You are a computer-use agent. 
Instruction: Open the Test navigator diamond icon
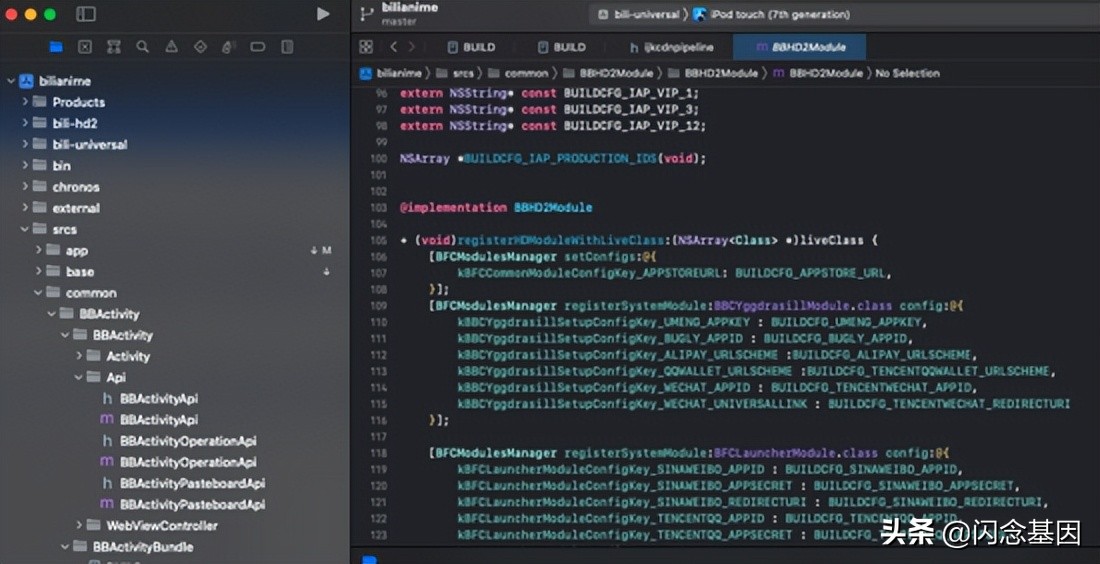(x=200, y=47)
